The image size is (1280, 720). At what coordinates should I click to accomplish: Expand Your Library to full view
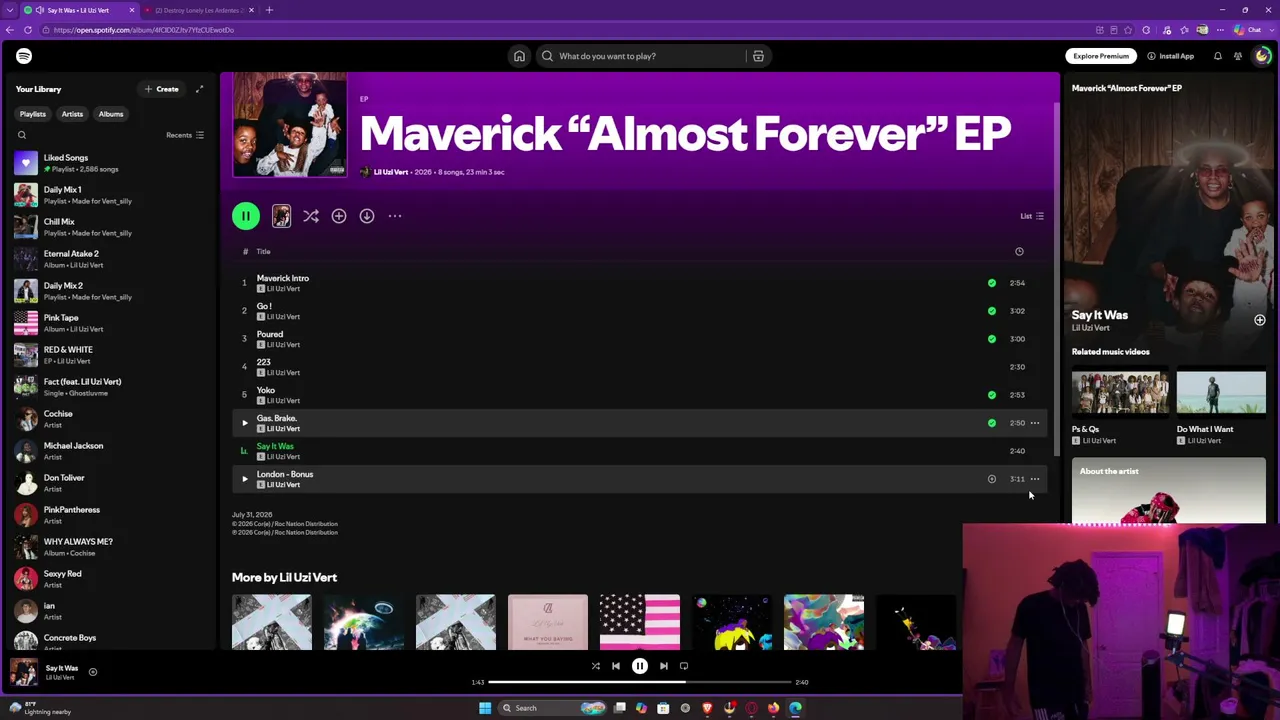point(199,89)
